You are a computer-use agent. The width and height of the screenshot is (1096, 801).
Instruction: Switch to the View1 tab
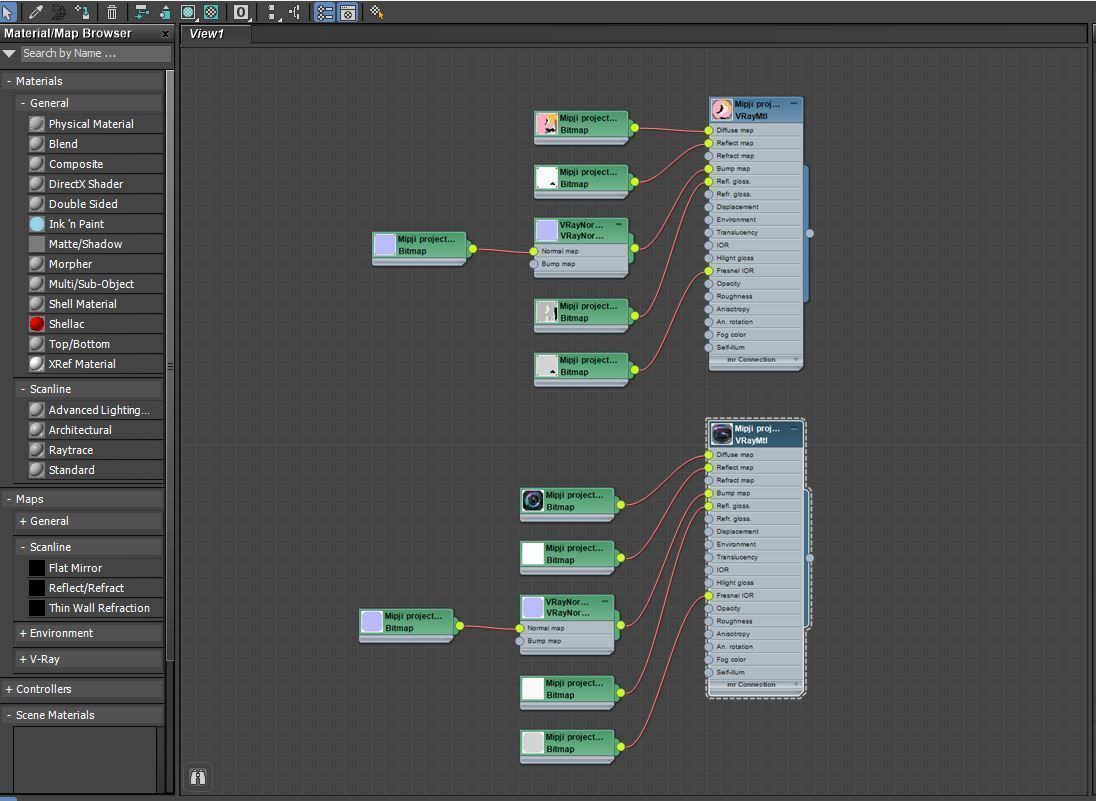click(x=215, y=34)
